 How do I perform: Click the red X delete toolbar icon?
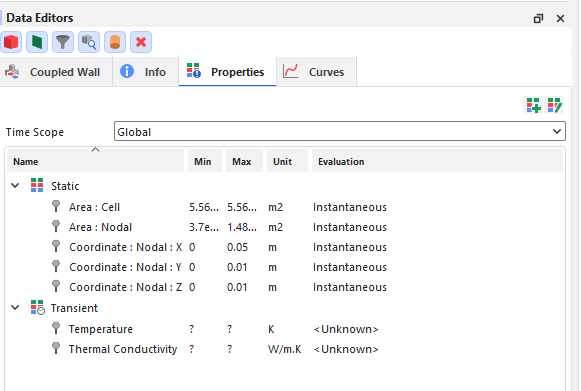pyautogui.click(x=141, y=42)
